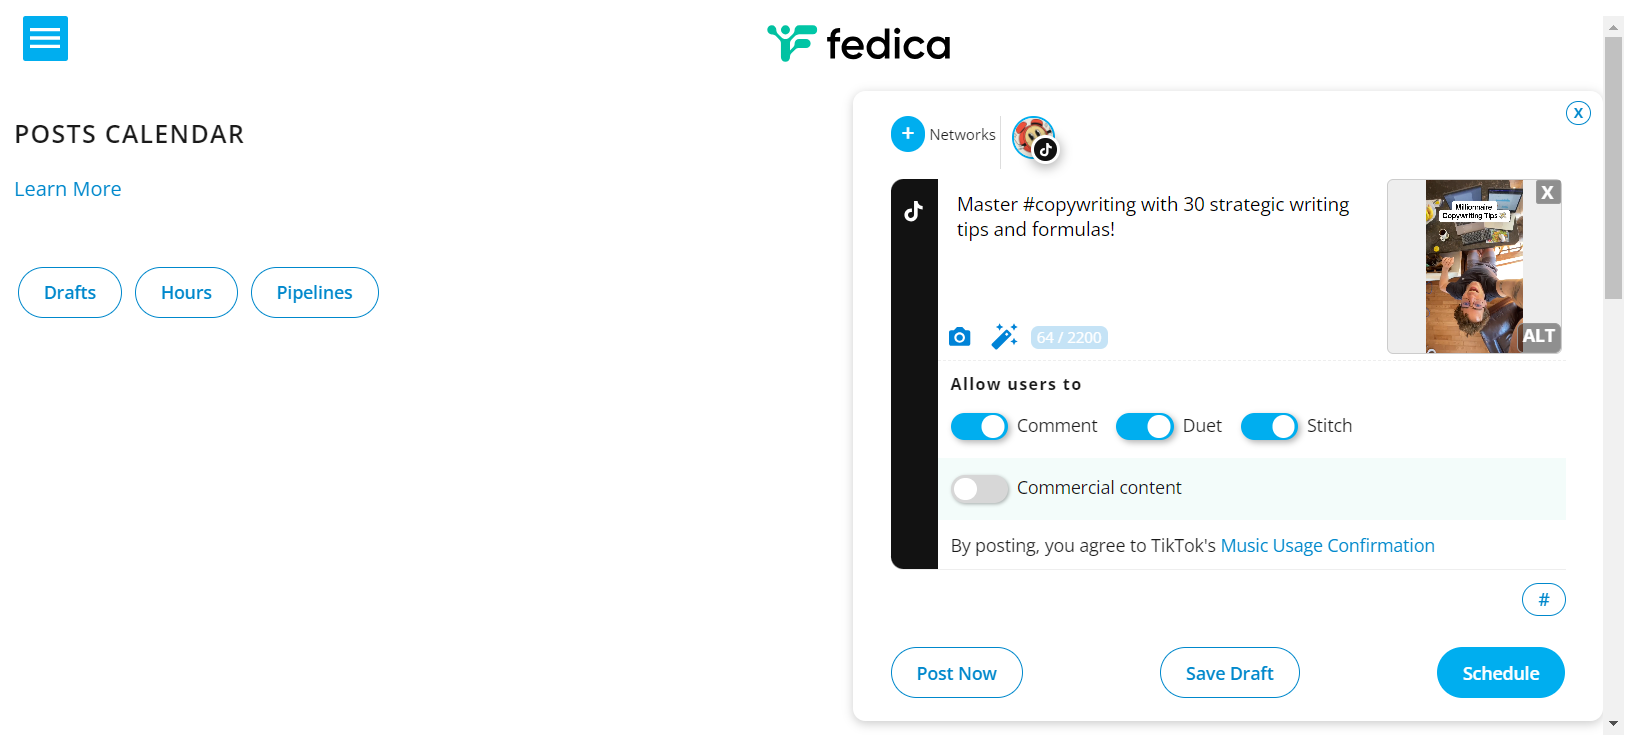Switch to the Hours tab
1639x747 pixels.
point(186,293)
